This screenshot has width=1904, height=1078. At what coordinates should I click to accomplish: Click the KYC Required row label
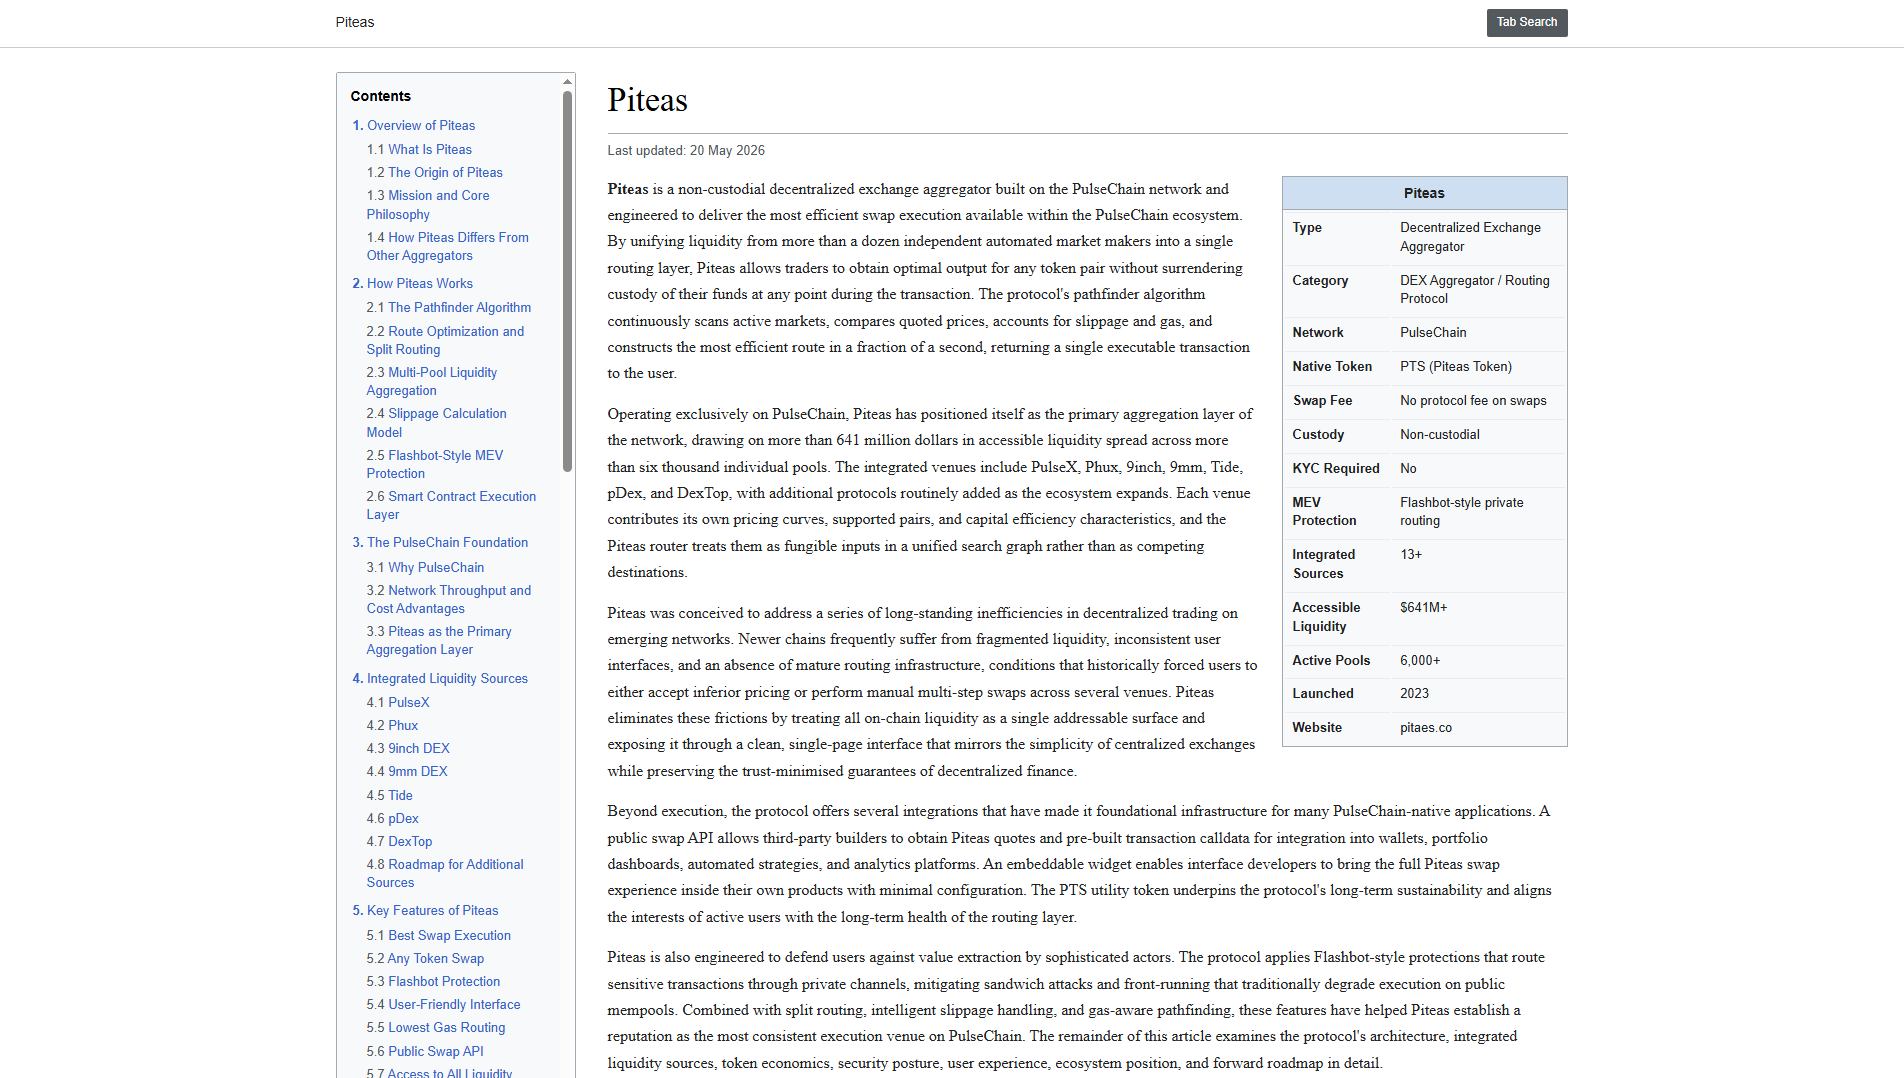pyautogui.click(x=1336, y=468)
